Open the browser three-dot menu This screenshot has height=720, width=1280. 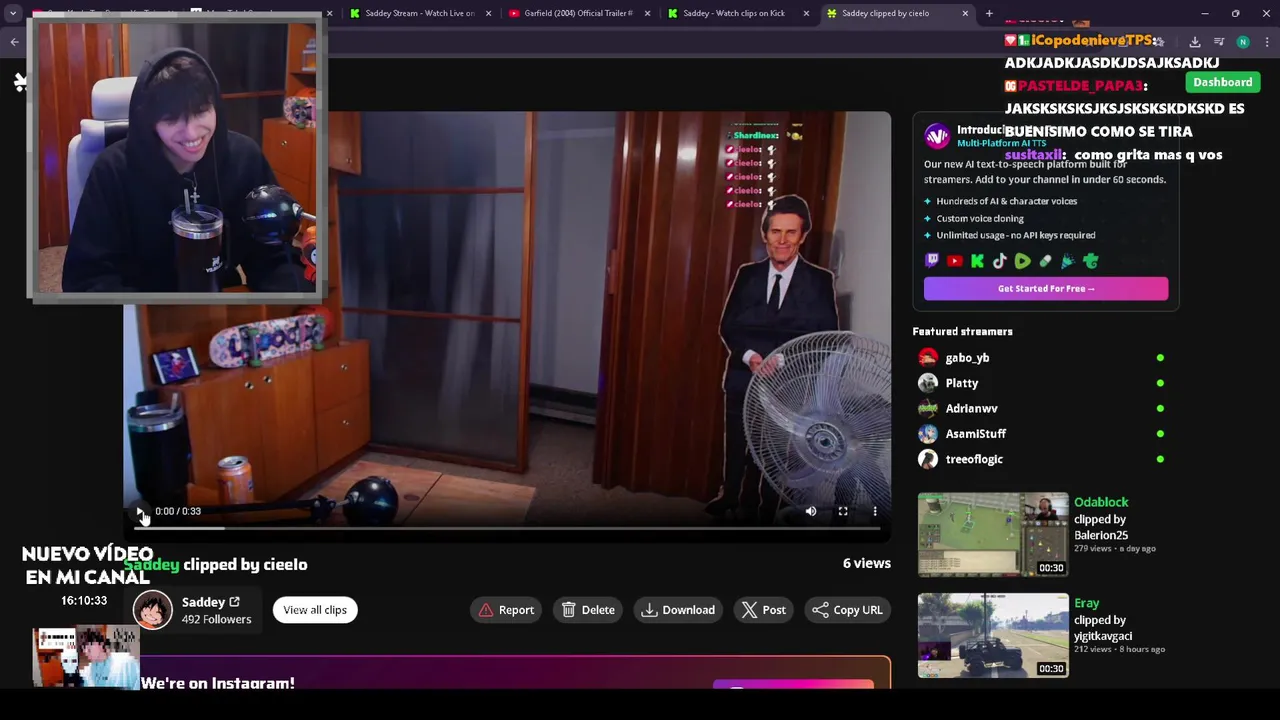[x=1267, y=42]
